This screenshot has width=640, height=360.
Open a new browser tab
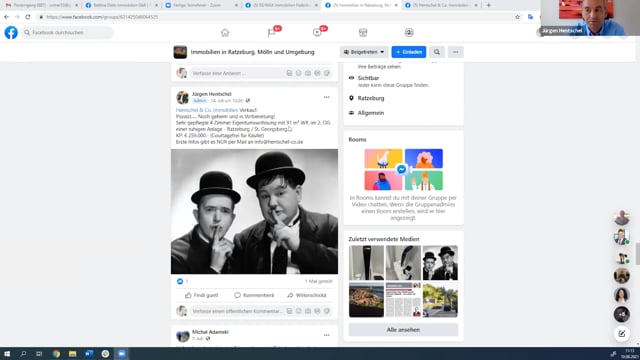489,5
